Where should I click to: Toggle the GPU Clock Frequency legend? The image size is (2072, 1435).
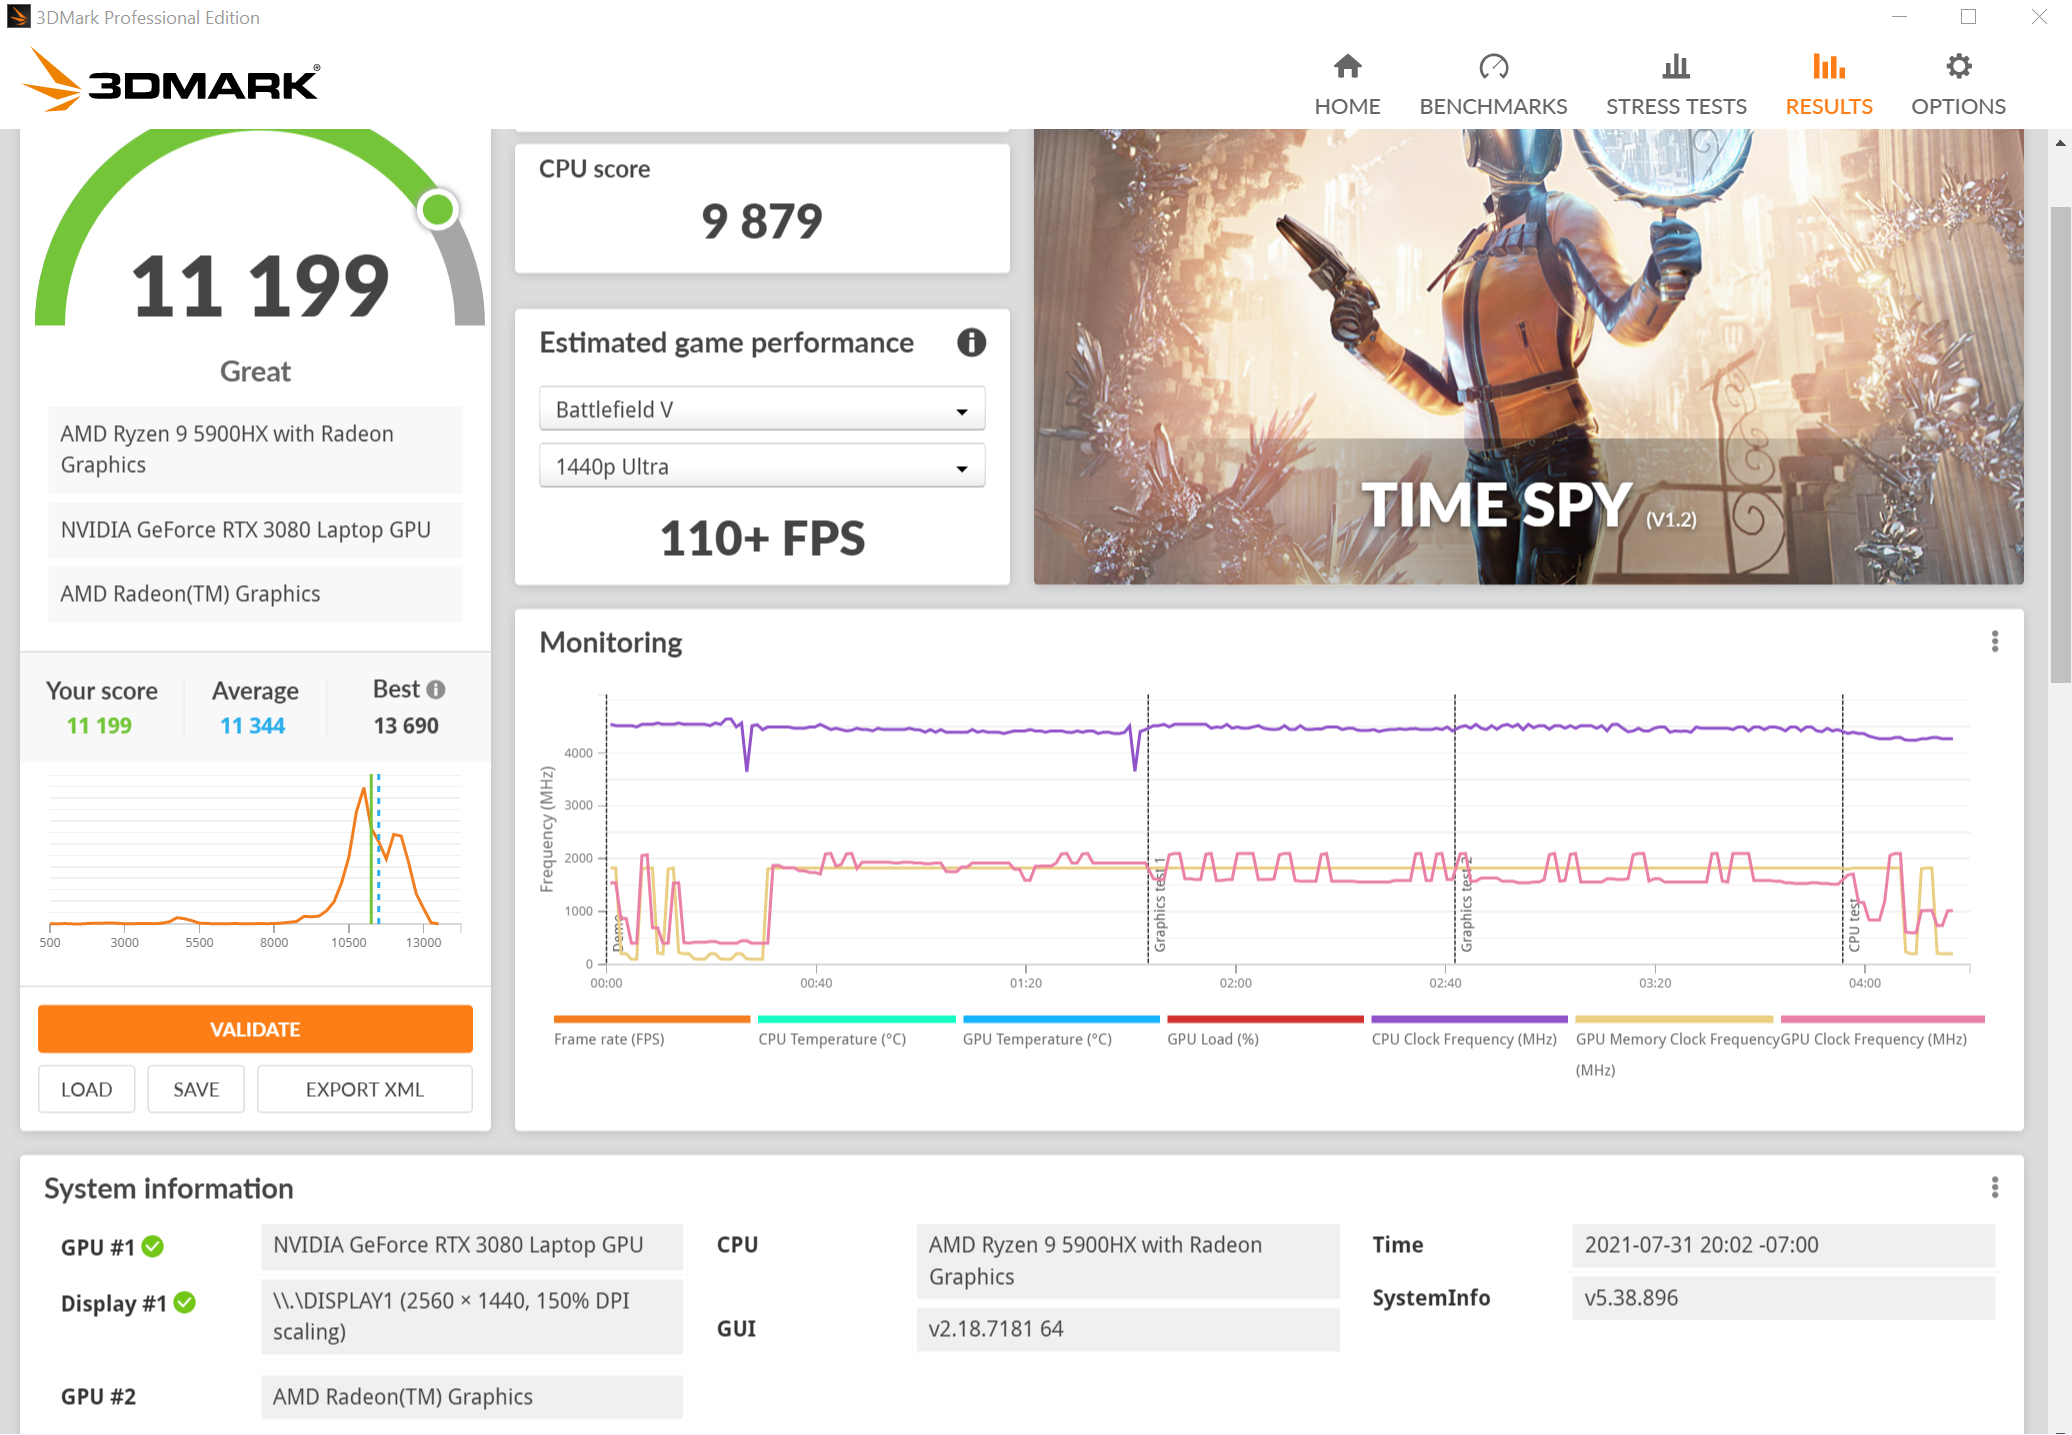pyautogui.click(x=1880, y=1032)
